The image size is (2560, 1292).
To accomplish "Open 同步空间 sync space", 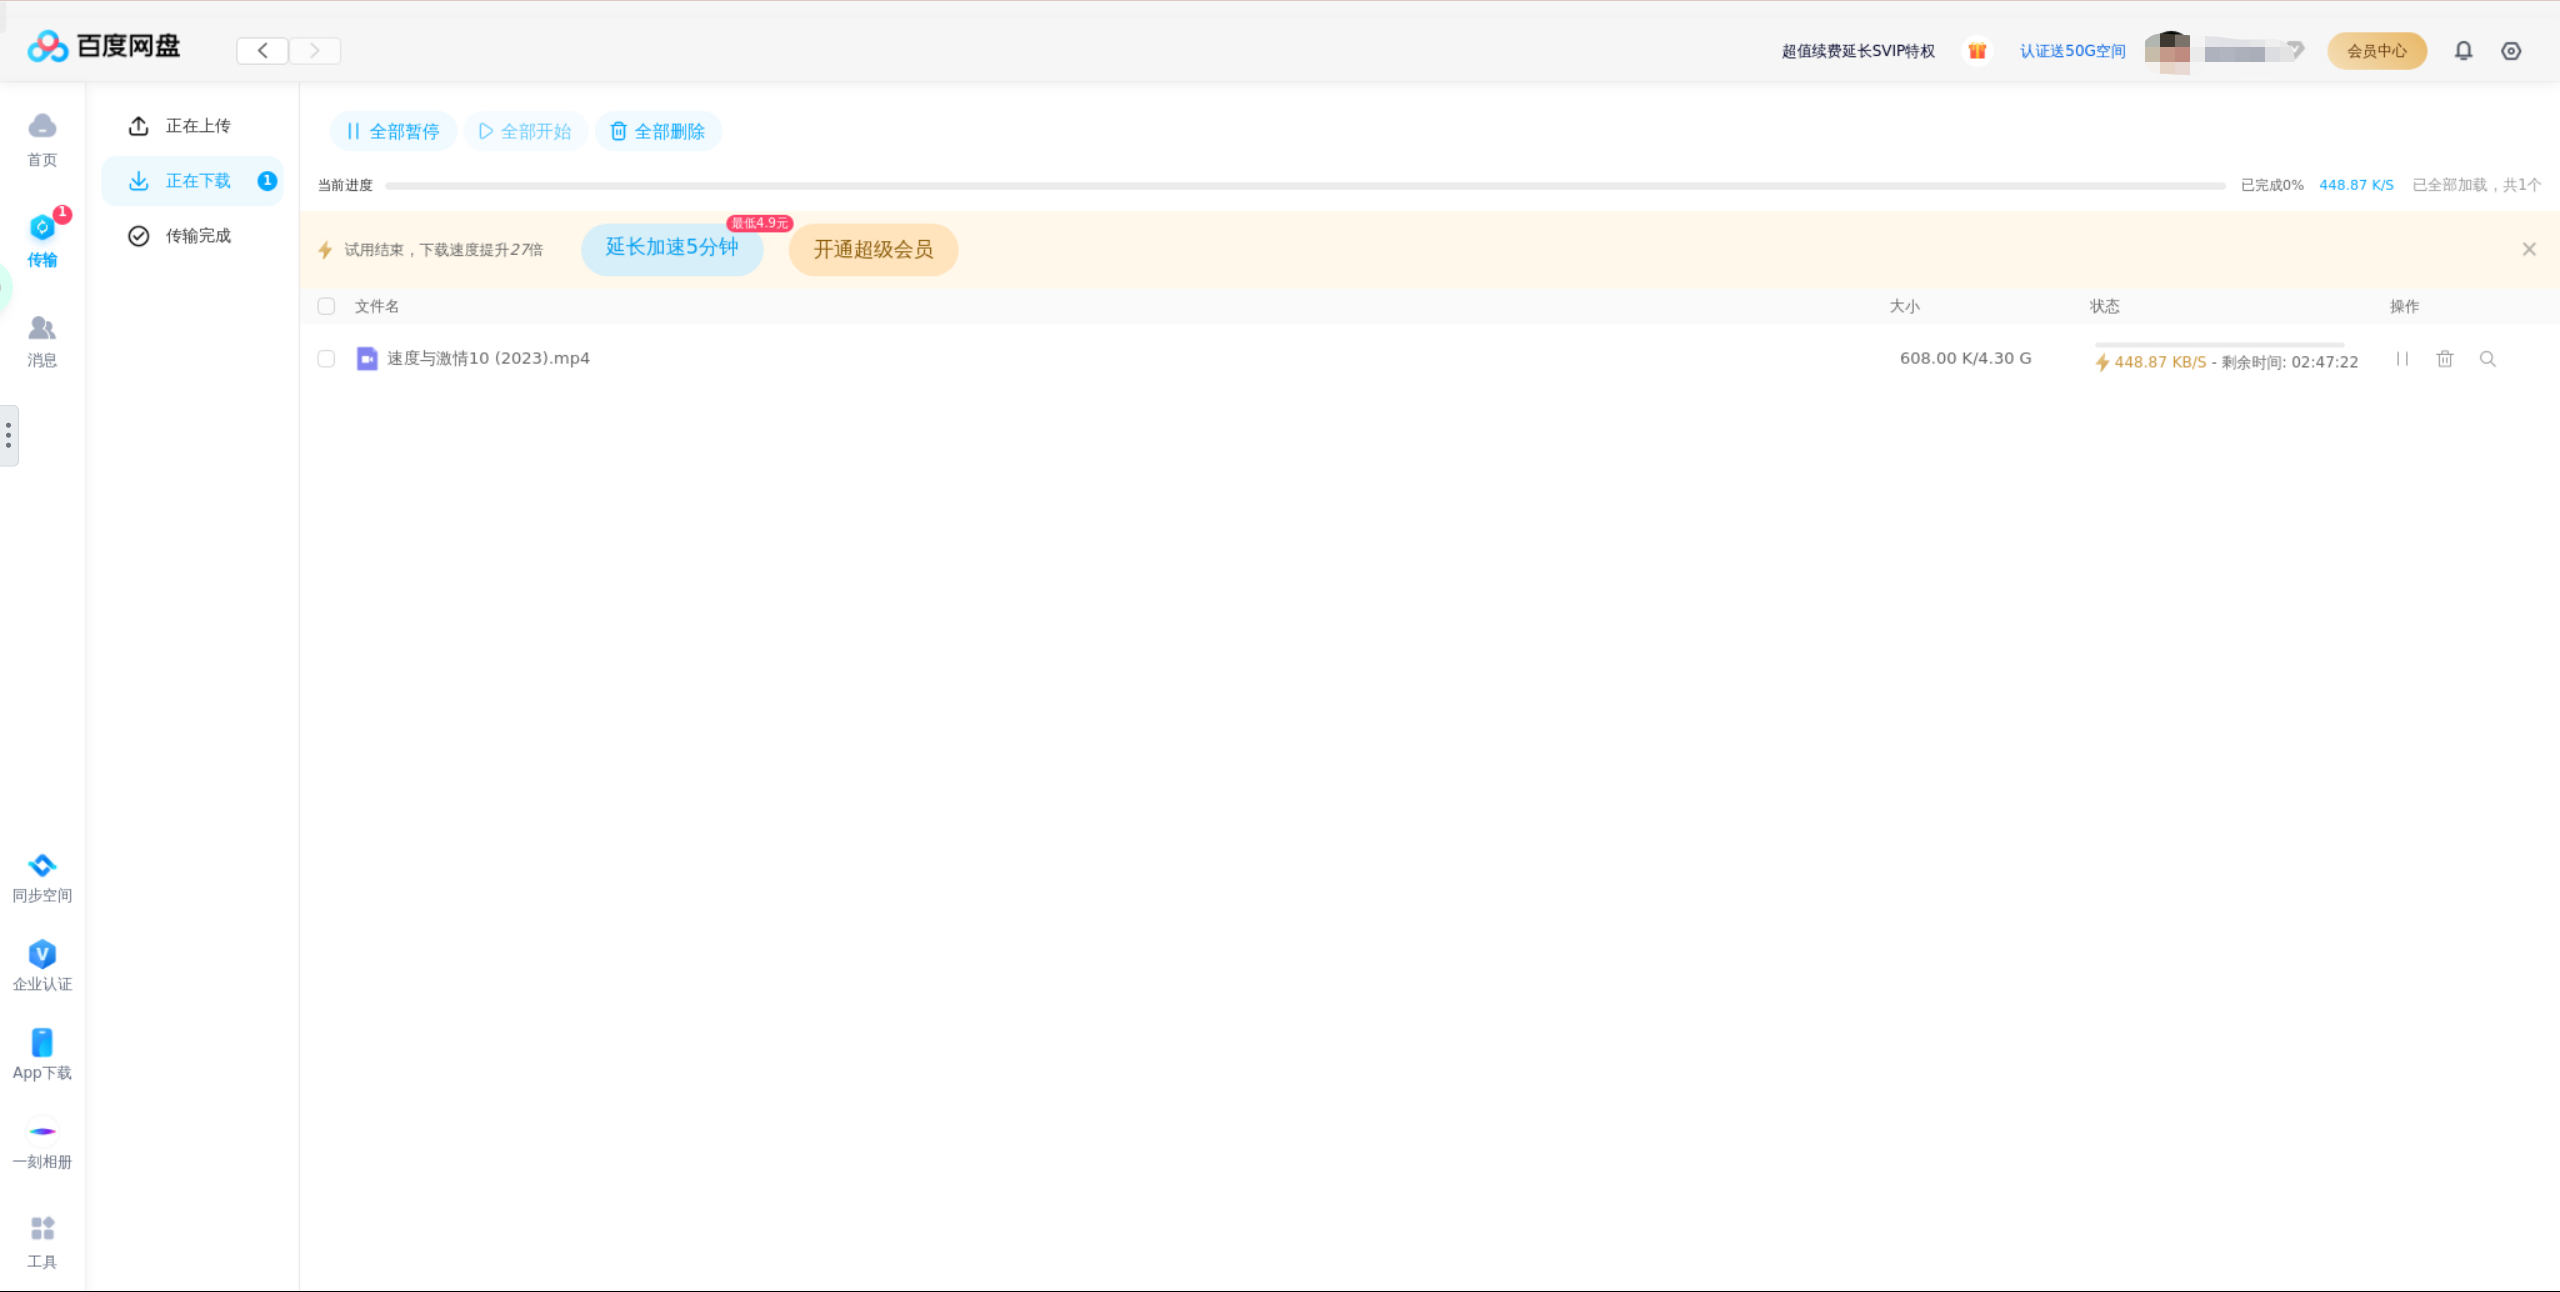I will click(42, 866).
